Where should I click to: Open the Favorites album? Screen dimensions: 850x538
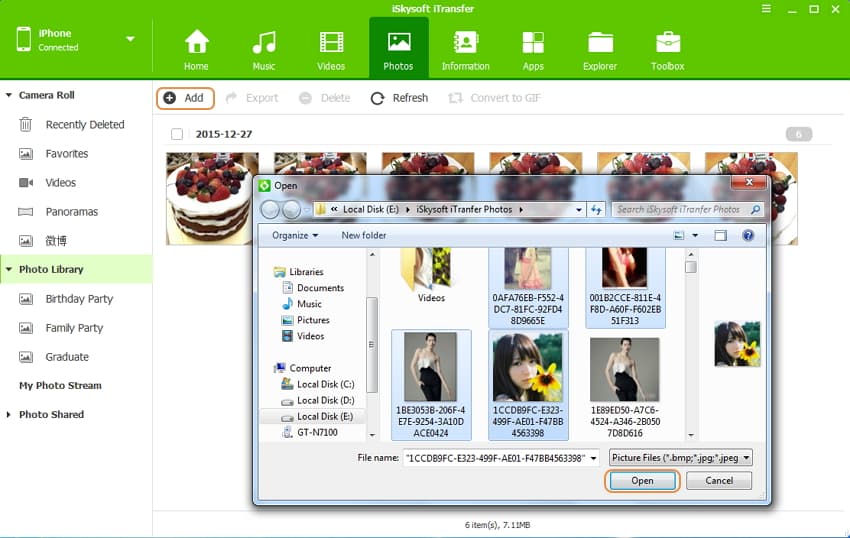pyautogui.click(x=67, y=154)
